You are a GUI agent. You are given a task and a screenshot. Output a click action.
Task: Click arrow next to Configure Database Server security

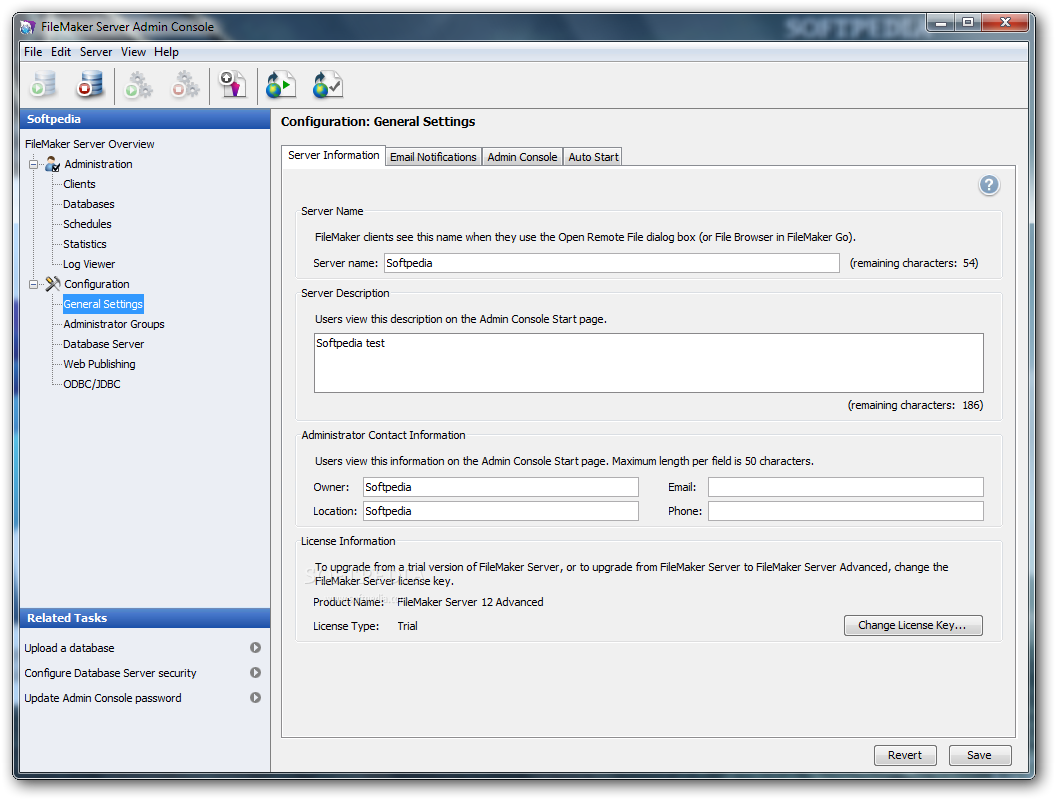point(255,672)
